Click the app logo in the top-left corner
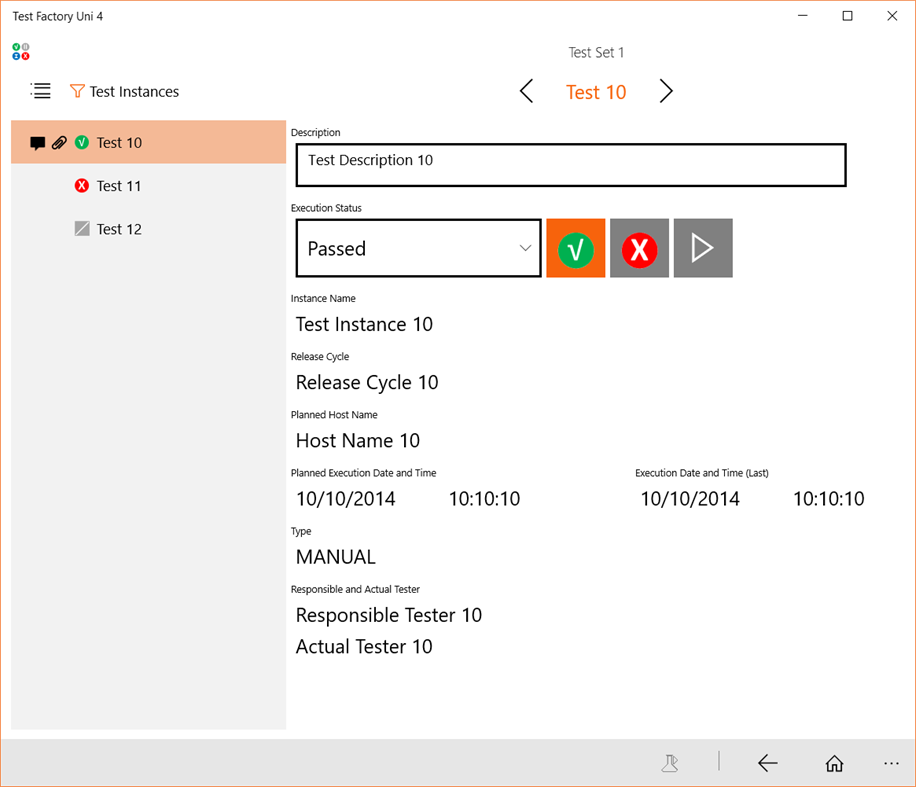 click(x=20, y=51)
